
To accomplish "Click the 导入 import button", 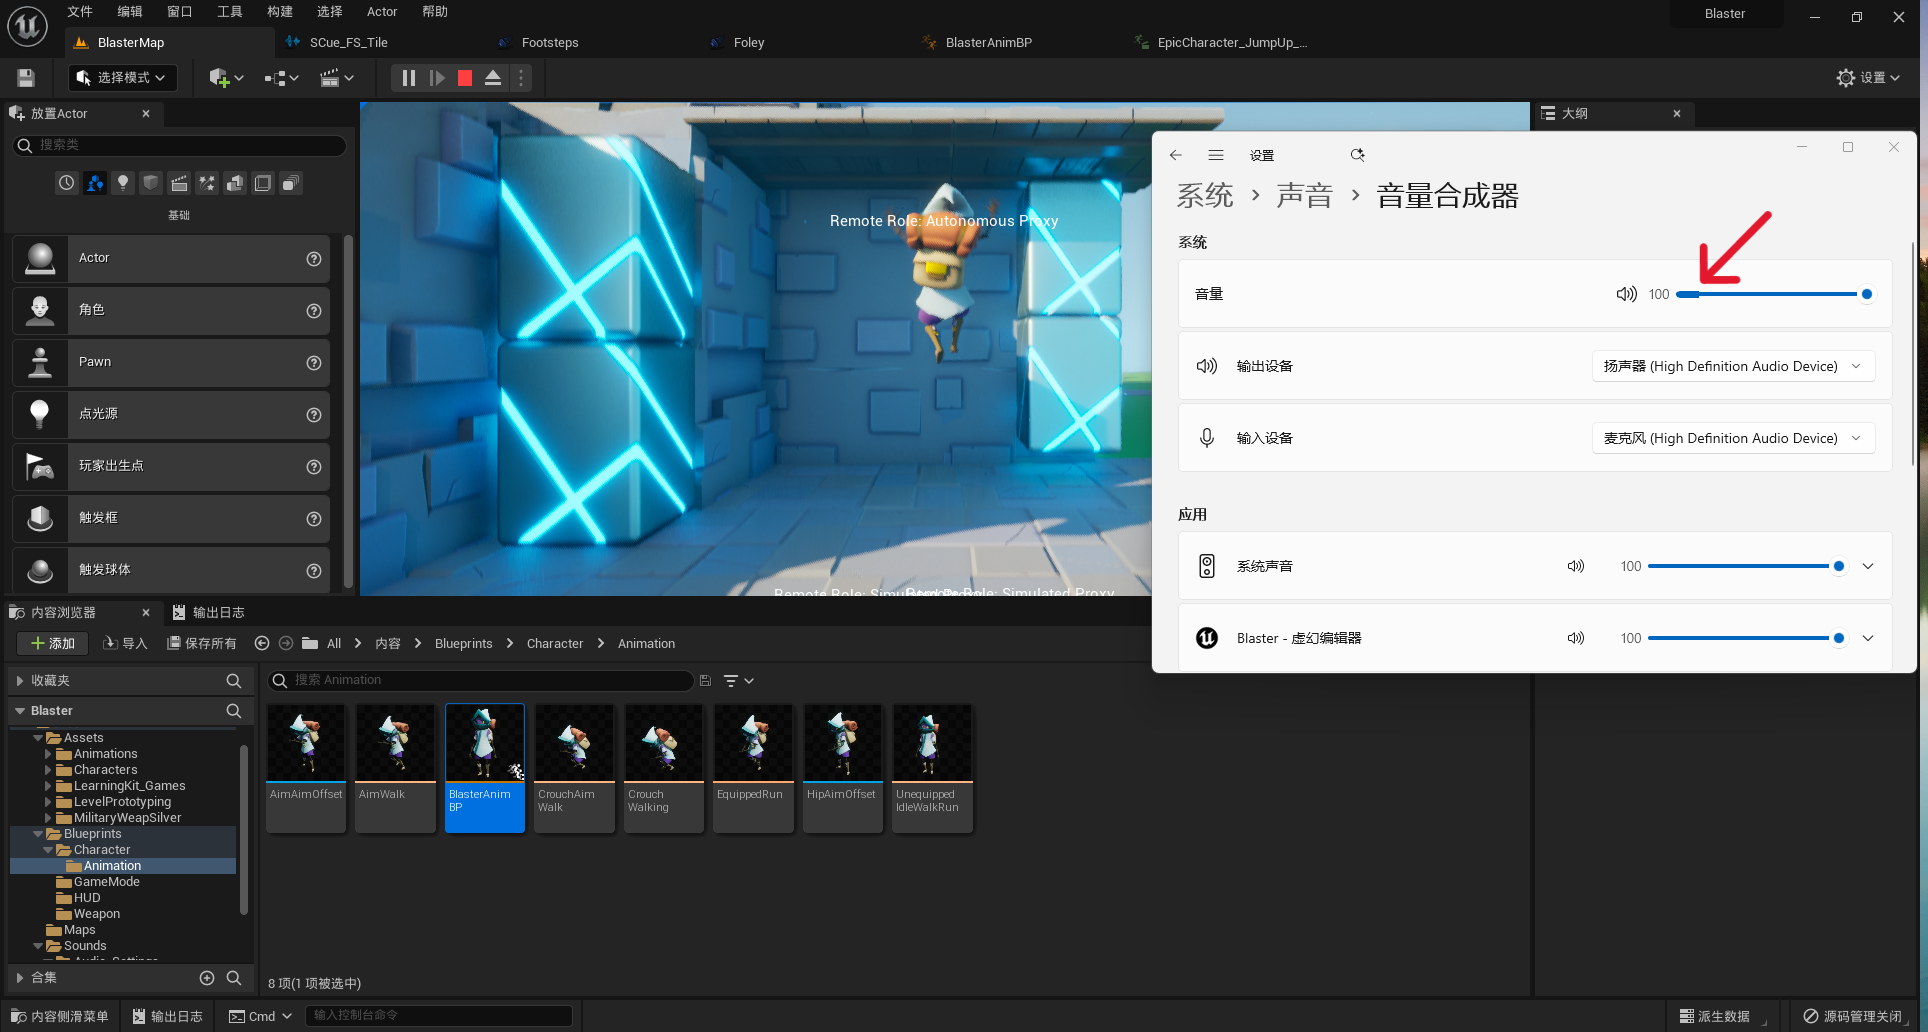I will pos(125,644).
